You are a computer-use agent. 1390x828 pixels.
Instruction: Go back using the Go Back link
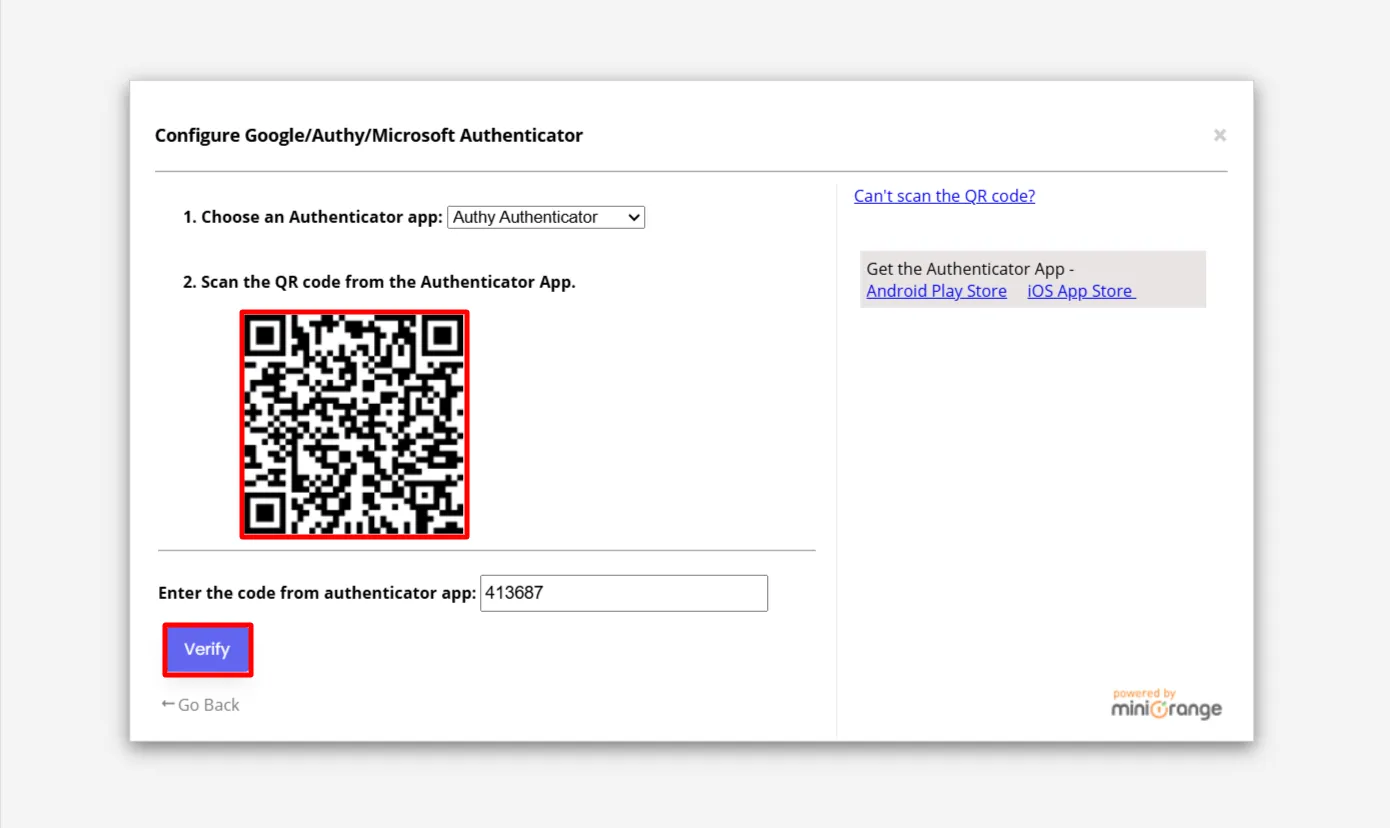209,704
